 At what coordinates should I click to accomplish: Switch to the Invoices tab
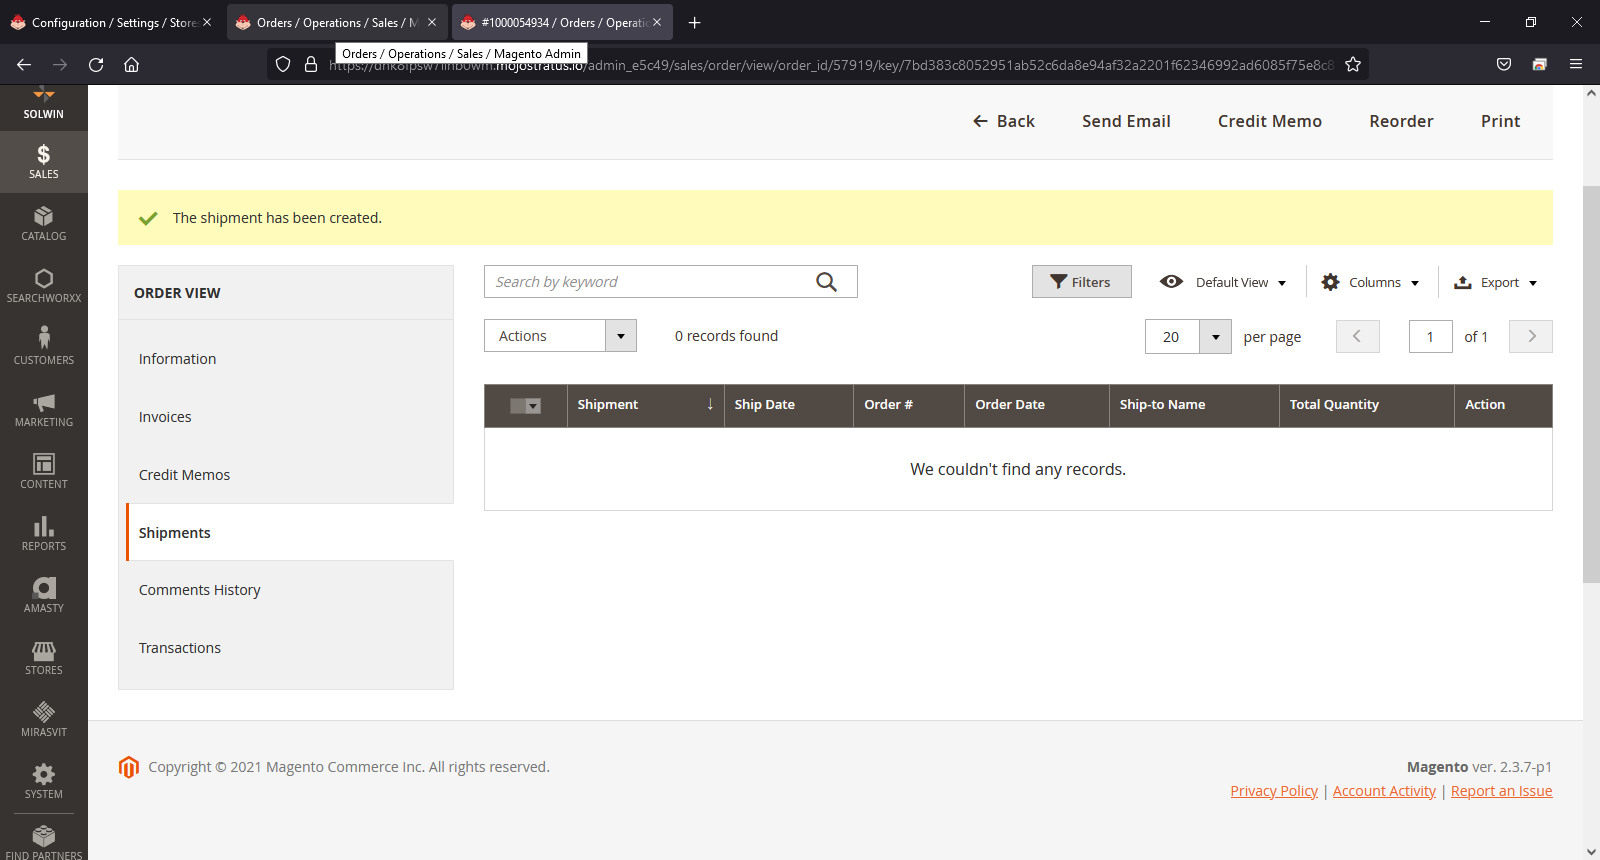pos(165,417)
